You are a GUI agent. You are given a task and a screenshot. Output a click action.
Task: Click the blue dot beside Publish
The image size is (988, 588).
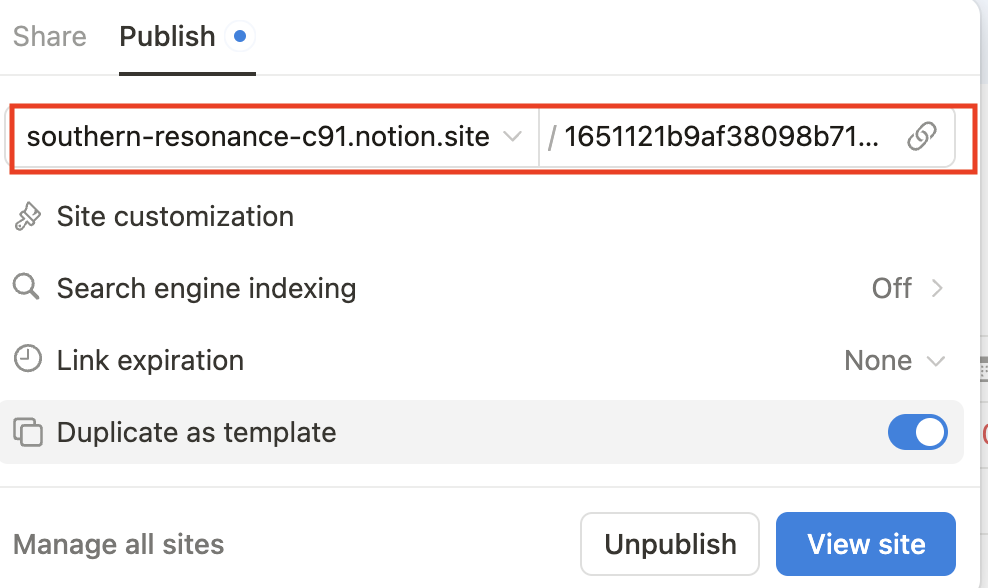pos(239,37)
